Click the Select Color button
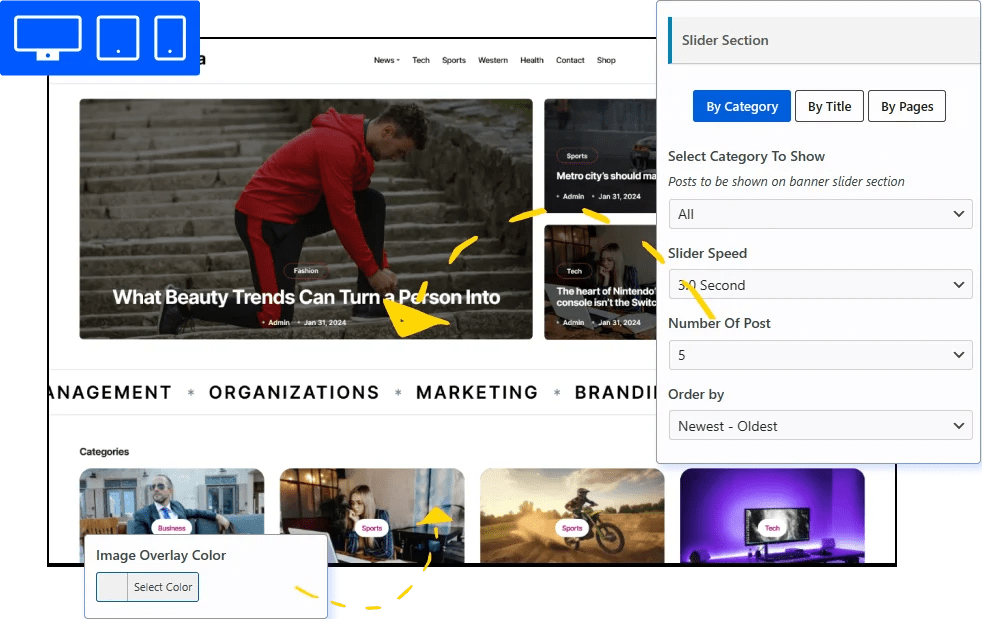This screenshot has height=619, width=982. pyautogui.click(x=163, y=587)
